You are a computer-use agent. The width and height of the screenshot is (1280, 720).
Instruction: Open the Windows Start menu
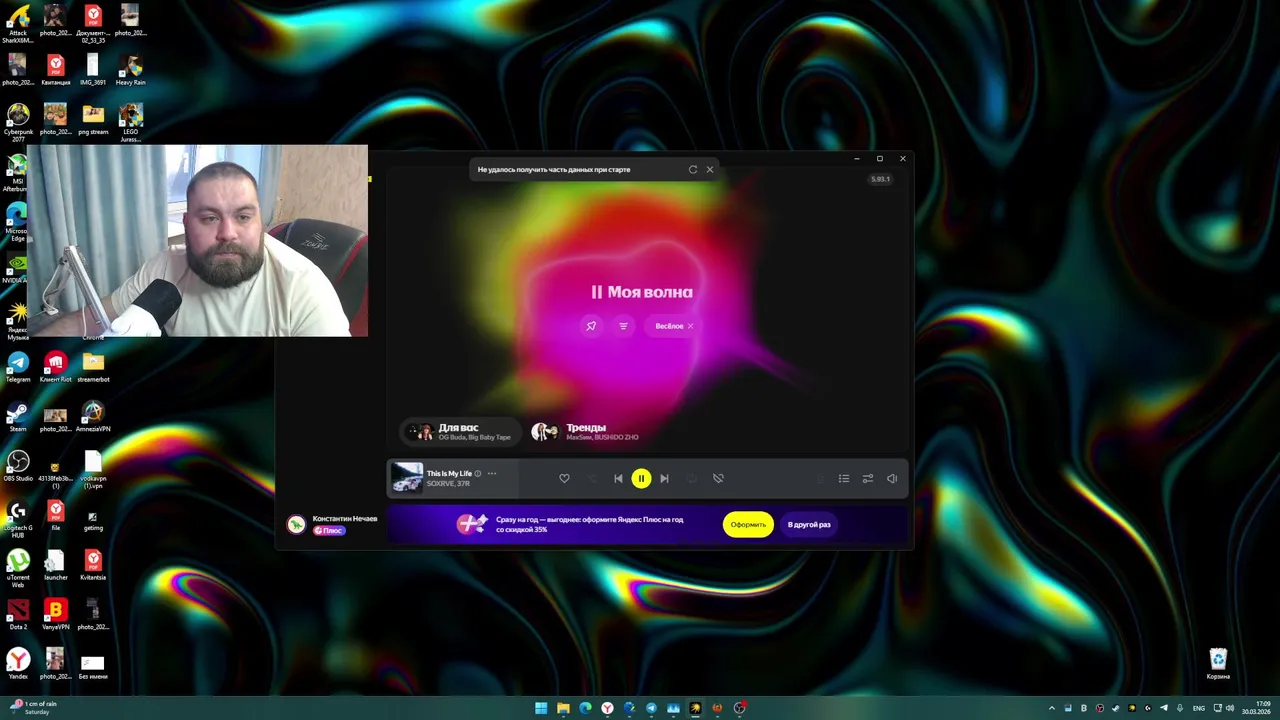pos(541,708)
